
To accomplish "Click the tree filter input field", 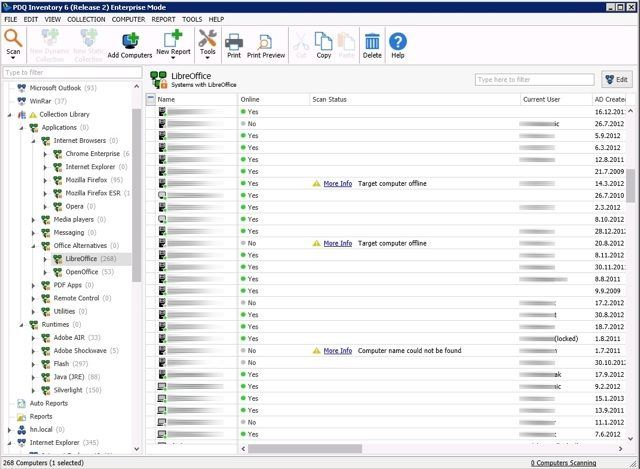I will (72, 72).
